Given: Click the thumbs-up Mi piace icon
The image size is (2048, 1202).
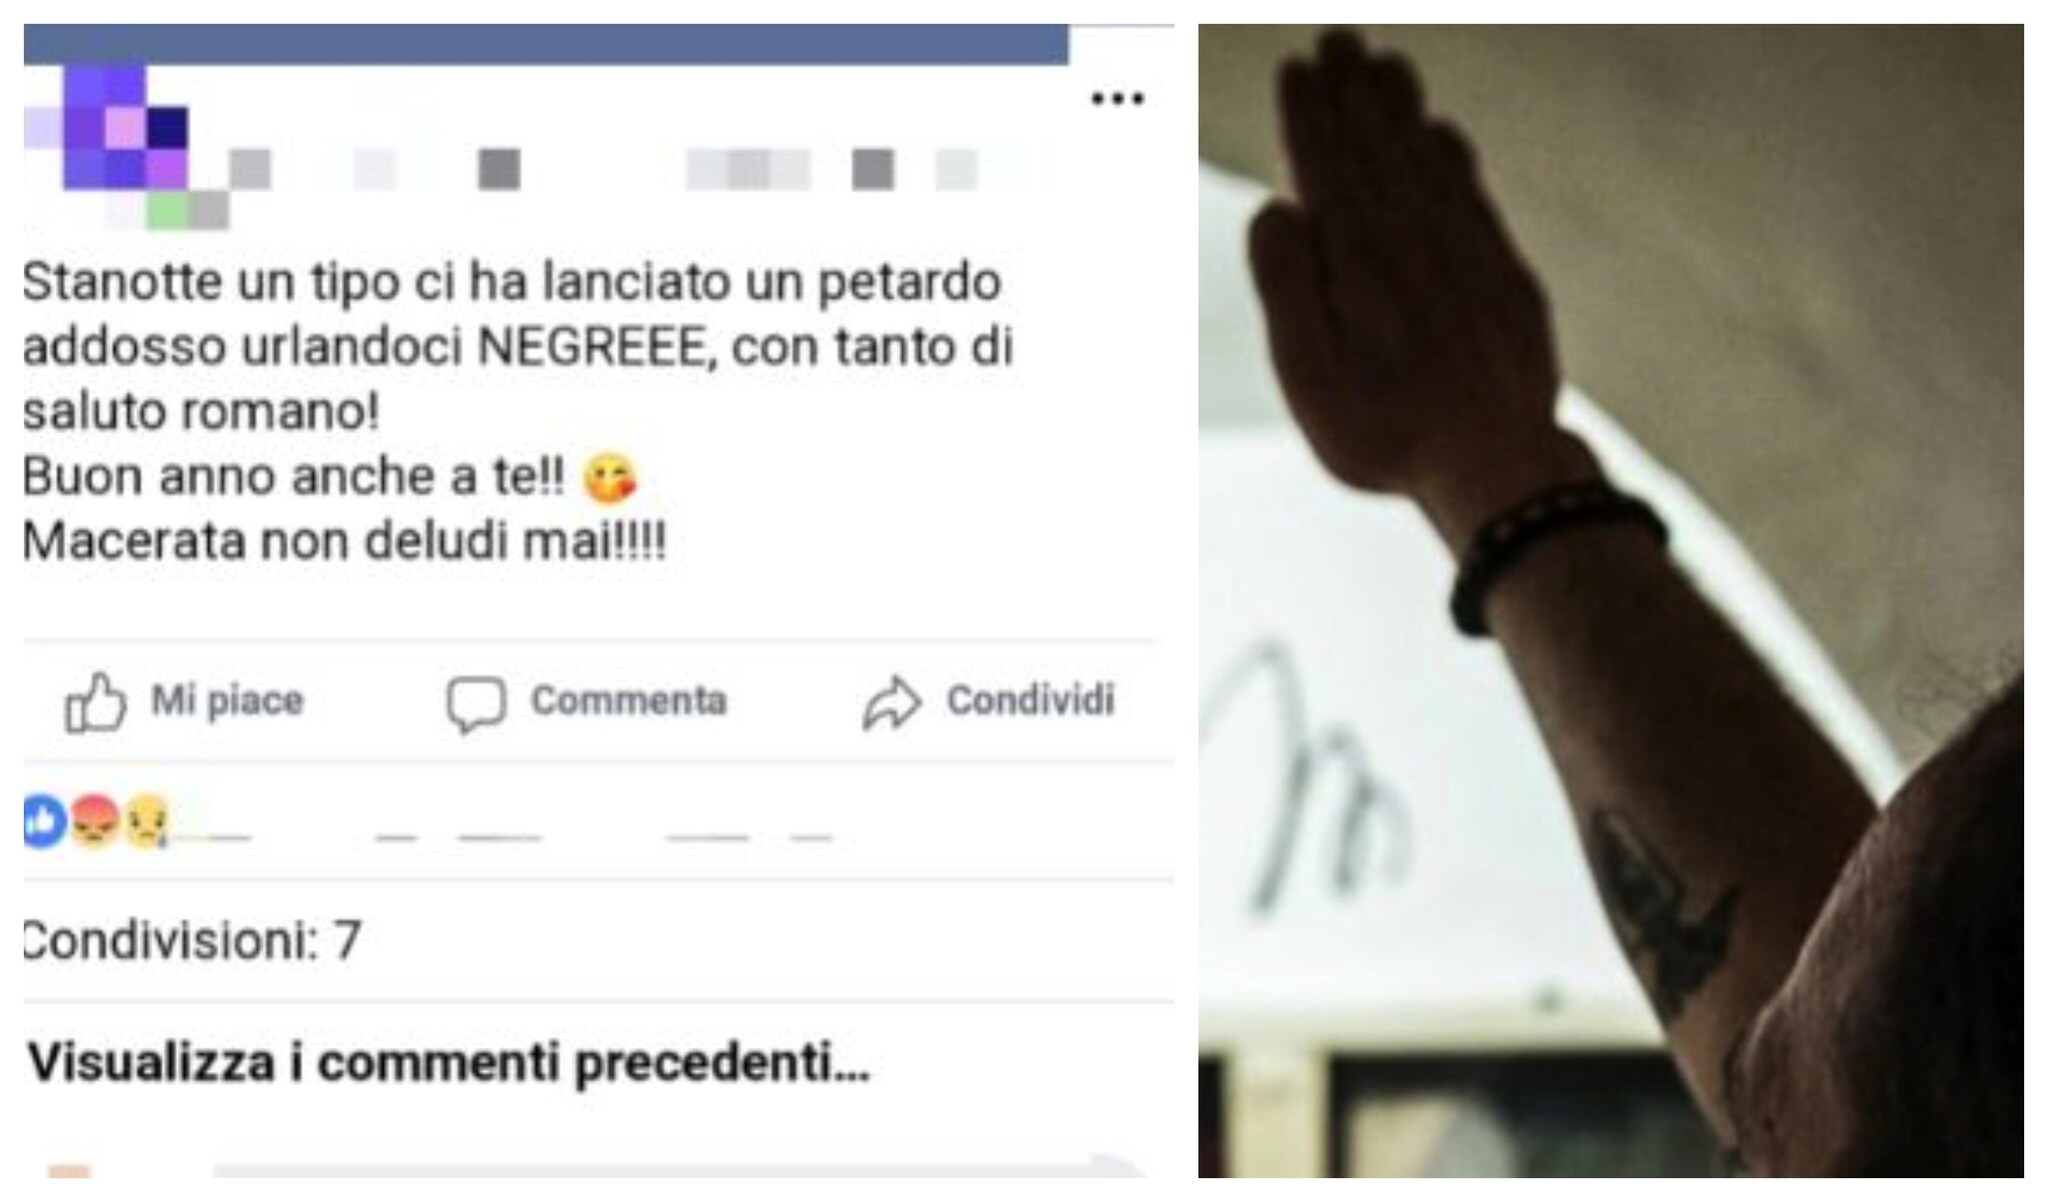Looking at the screenshot, I should pyautogui.click(x=96, y=703).
